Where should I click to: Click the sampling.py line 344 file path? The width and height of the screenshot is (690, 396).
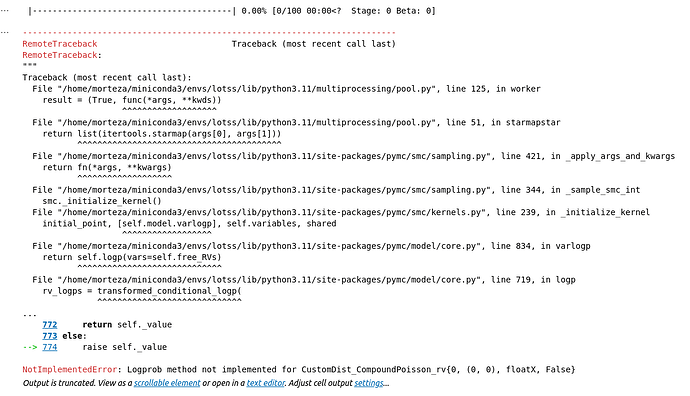coord(273,190)
